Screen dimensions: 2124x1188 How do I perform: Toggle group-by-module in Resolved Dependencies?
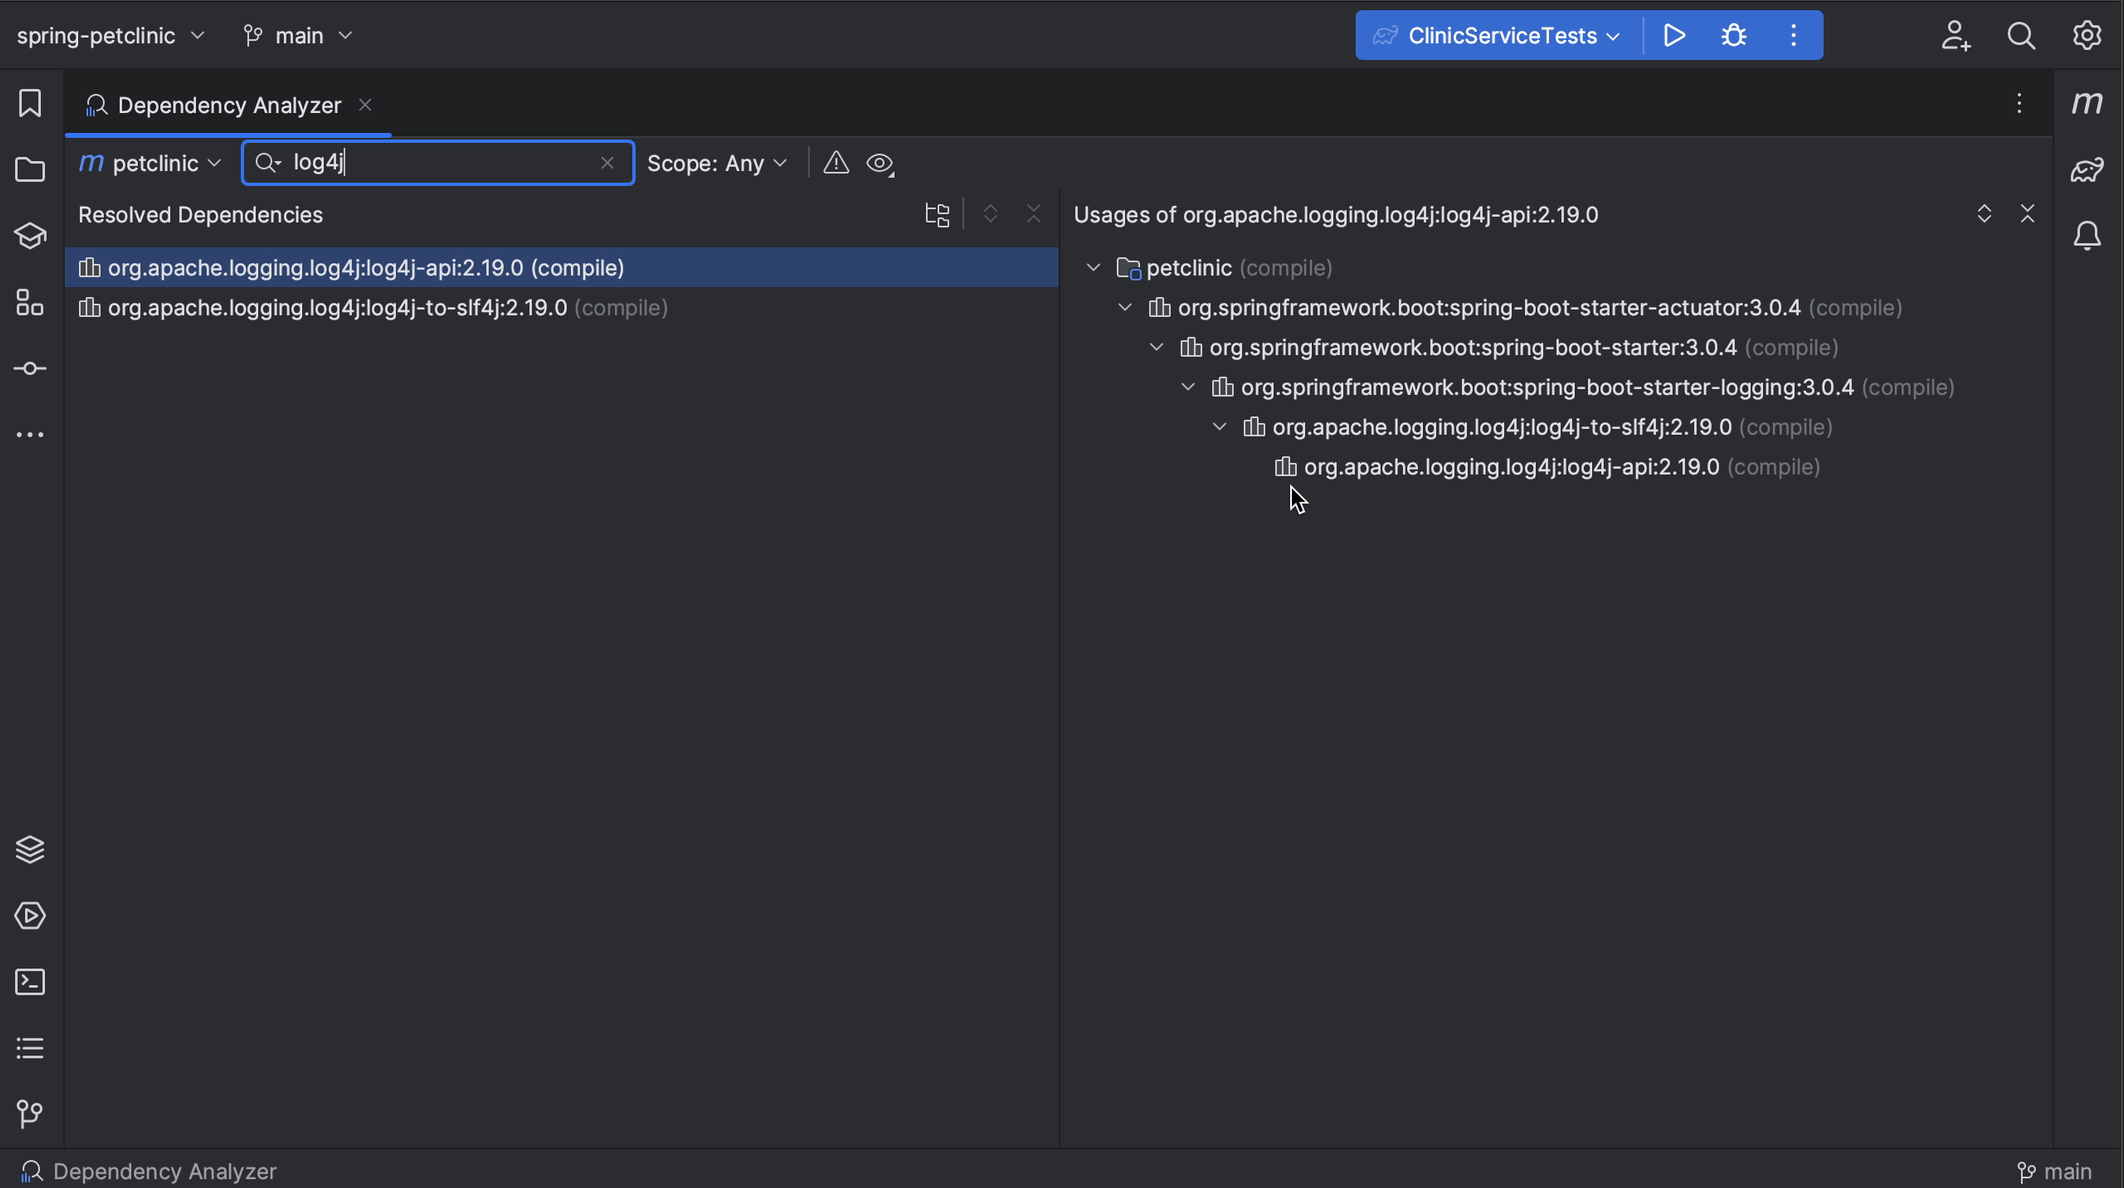[x=936, y=214]
